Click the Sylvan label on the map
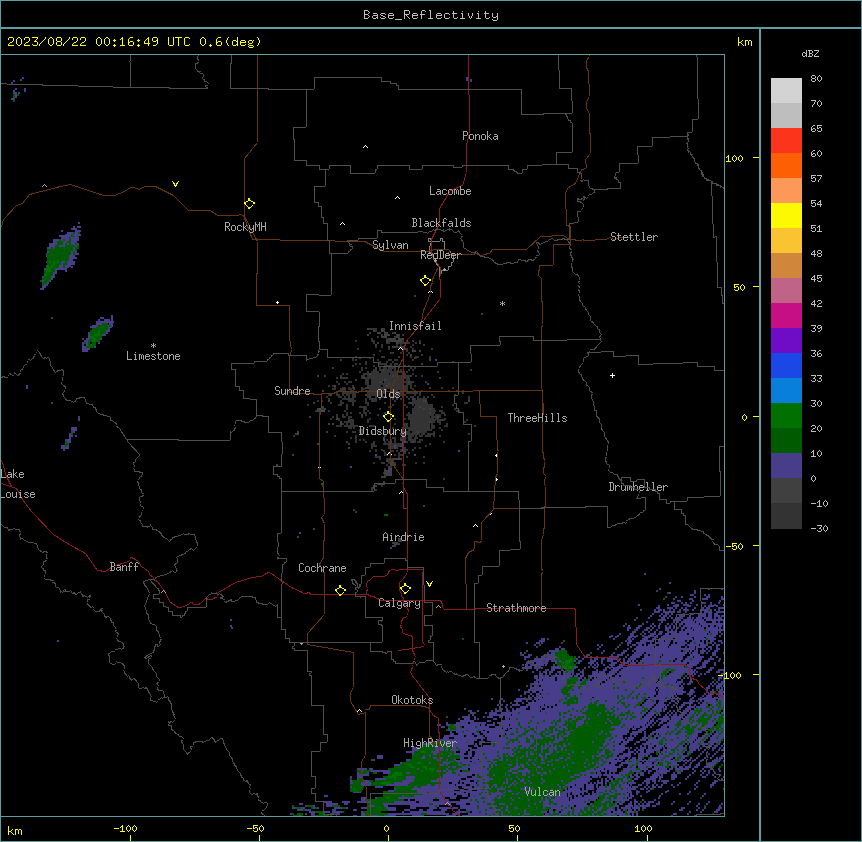 390,245
